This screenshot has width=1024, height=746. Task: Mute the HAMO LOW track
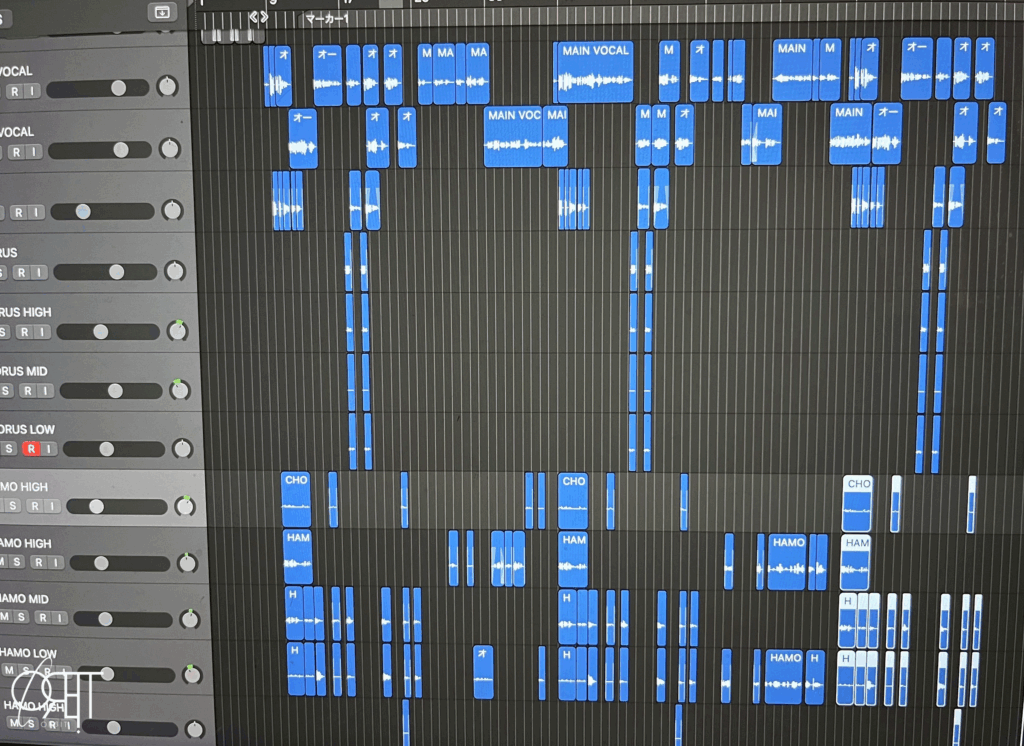pos(7,670)
